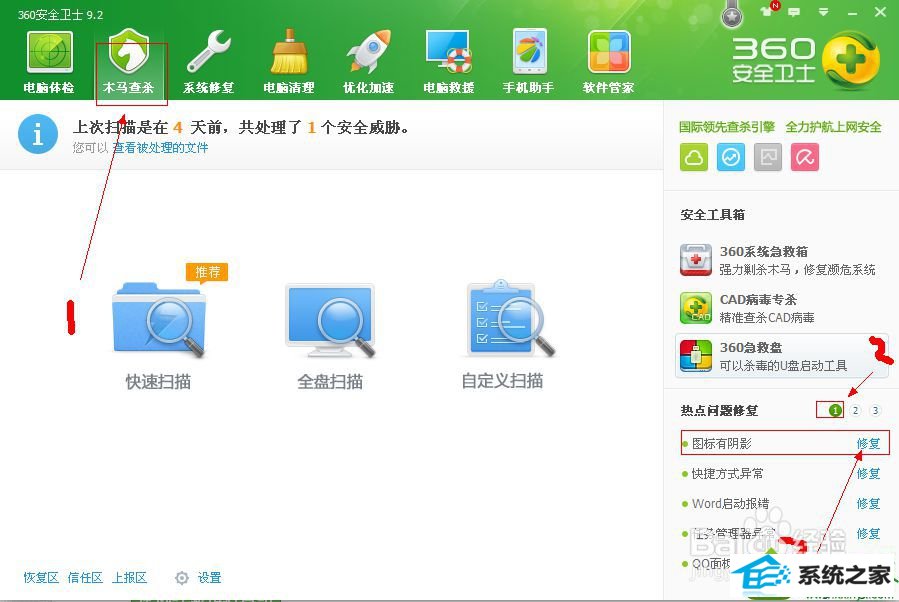Click medal icon in title bar
Viewport: 899px width, 602px height.
coord(732,15)
